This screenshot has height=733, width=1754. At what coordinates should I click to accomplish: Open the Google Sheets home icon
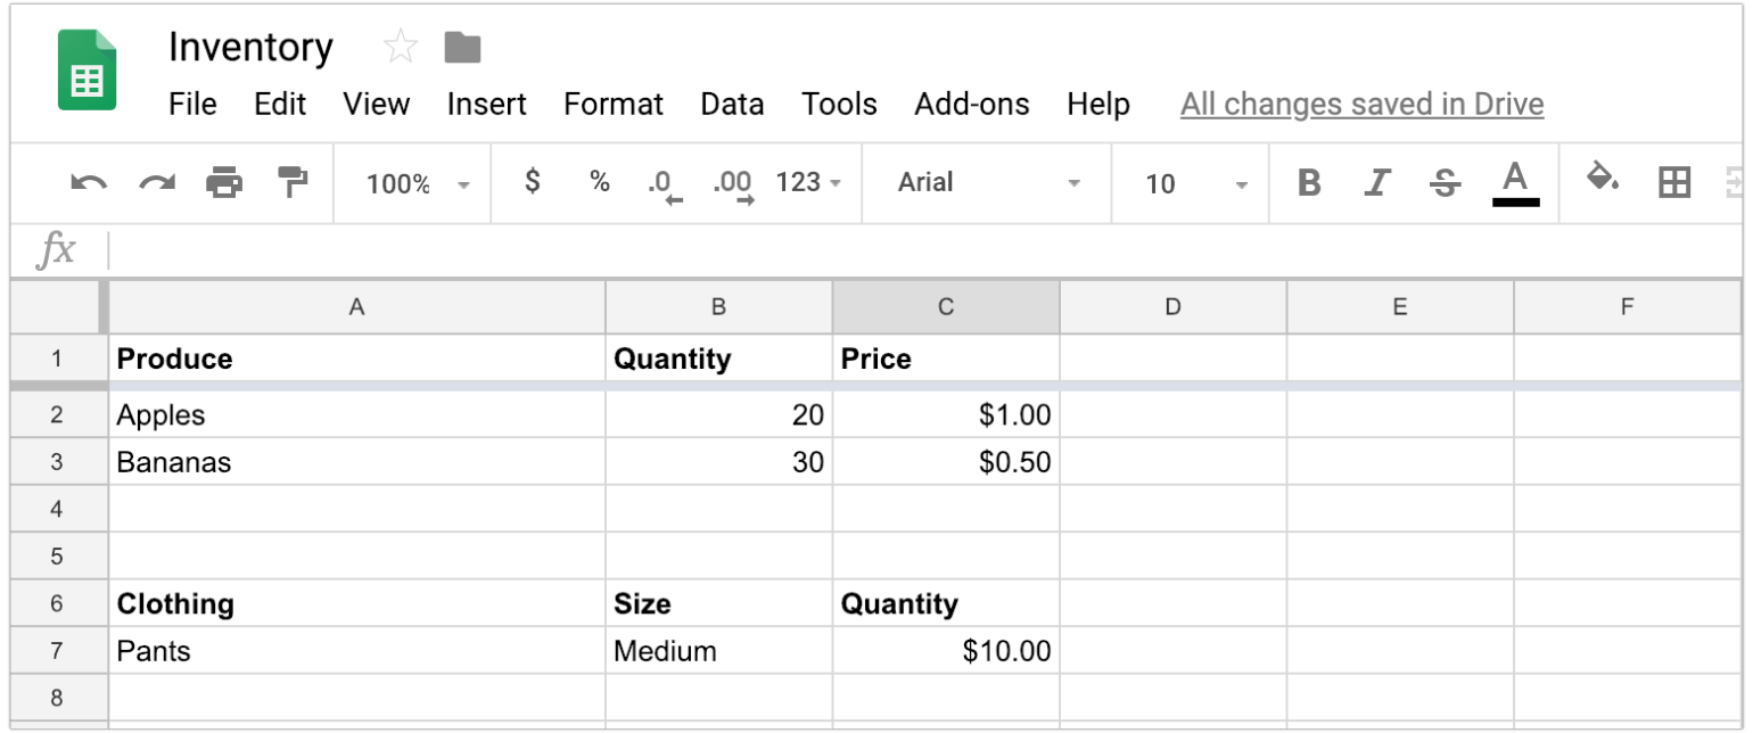(x=87, y=70)
